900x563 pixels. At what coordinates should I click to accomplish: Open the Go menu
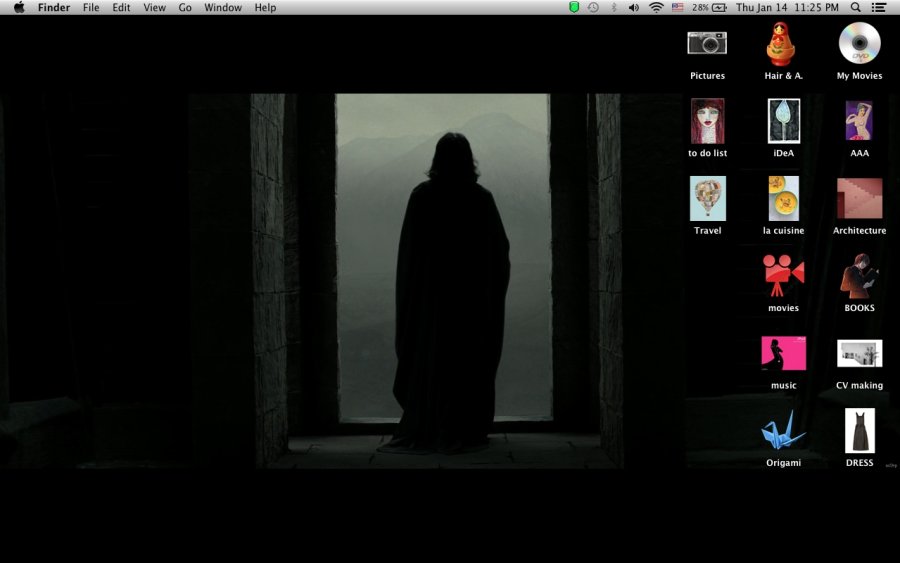(185, 7)
